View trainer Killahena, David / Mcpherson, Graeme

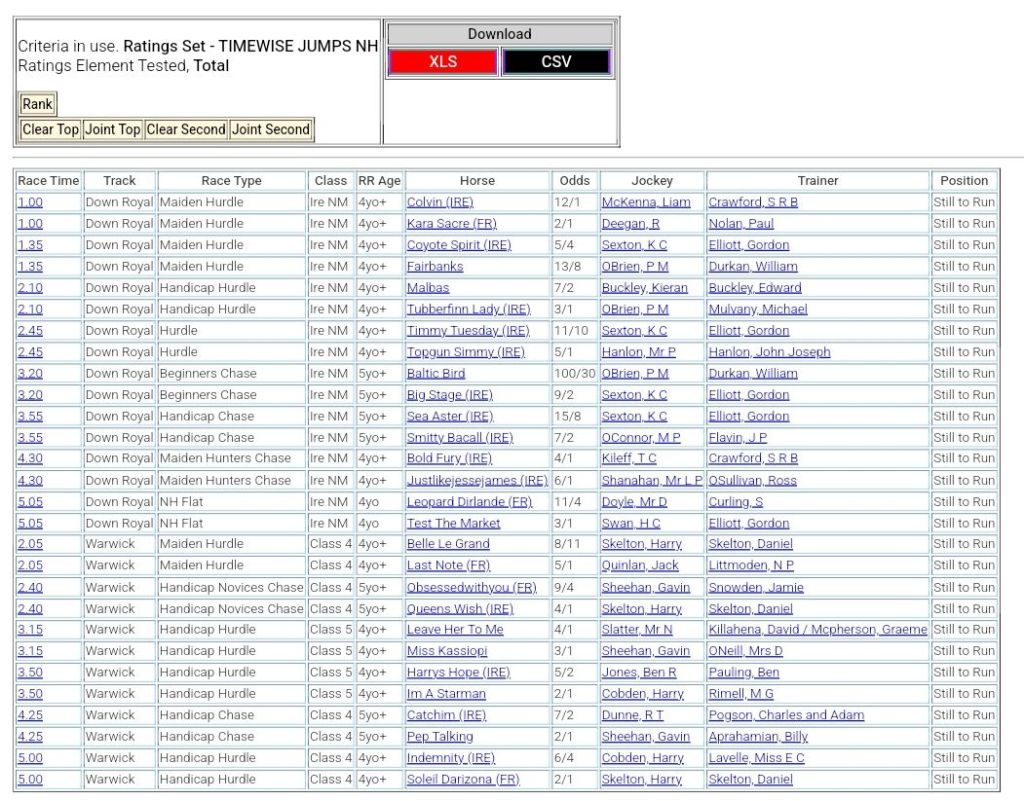coord(817,630)
